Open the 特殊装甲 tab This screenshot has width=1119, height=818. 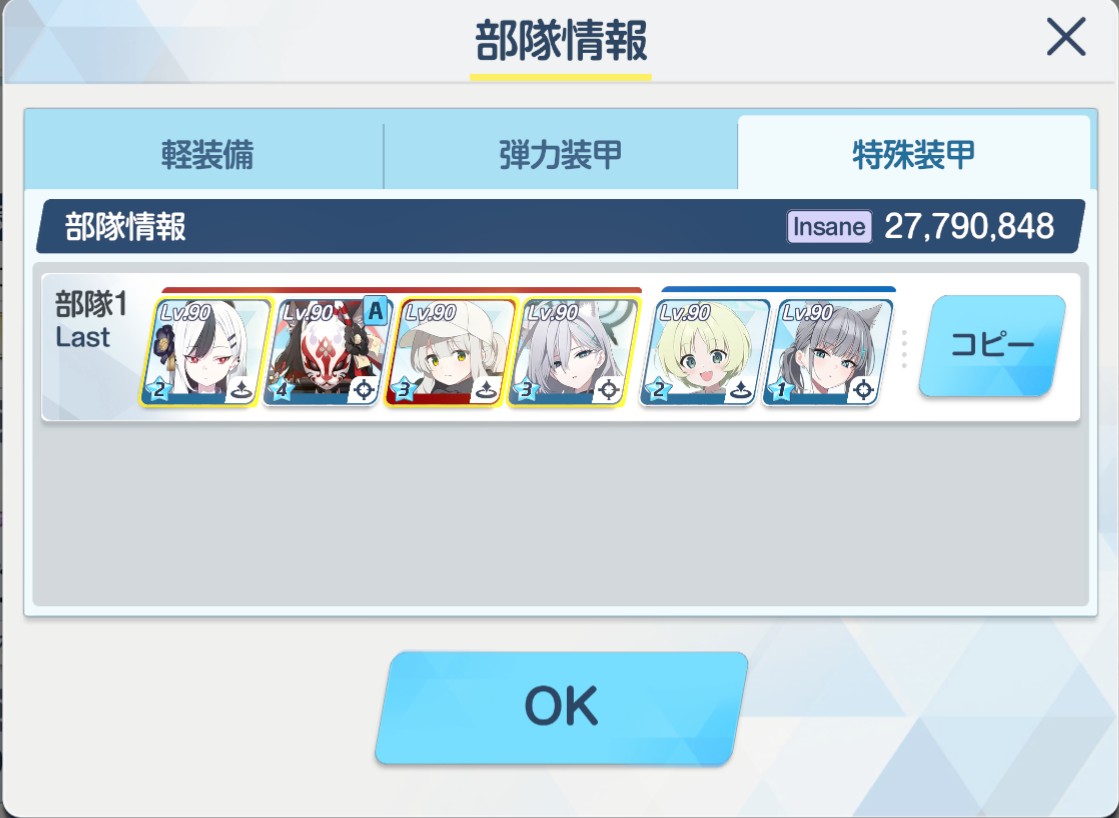point(913,153)
